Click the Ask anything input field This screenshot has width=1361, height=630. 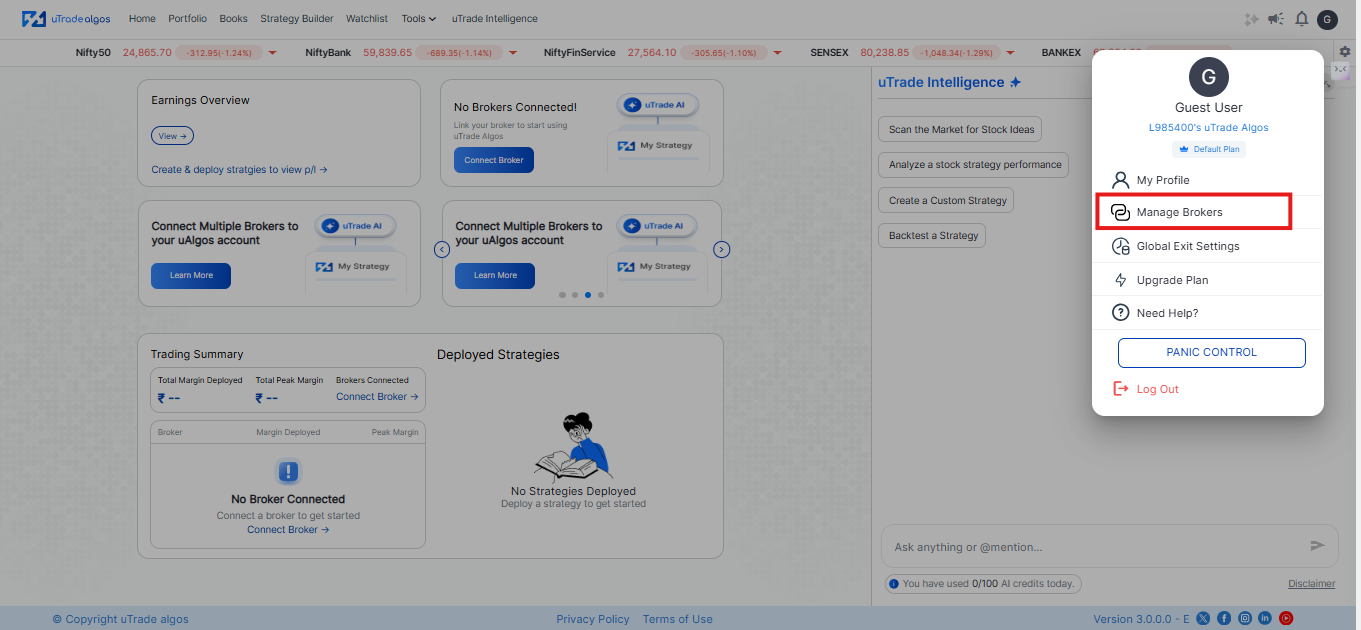point(1095,547)
